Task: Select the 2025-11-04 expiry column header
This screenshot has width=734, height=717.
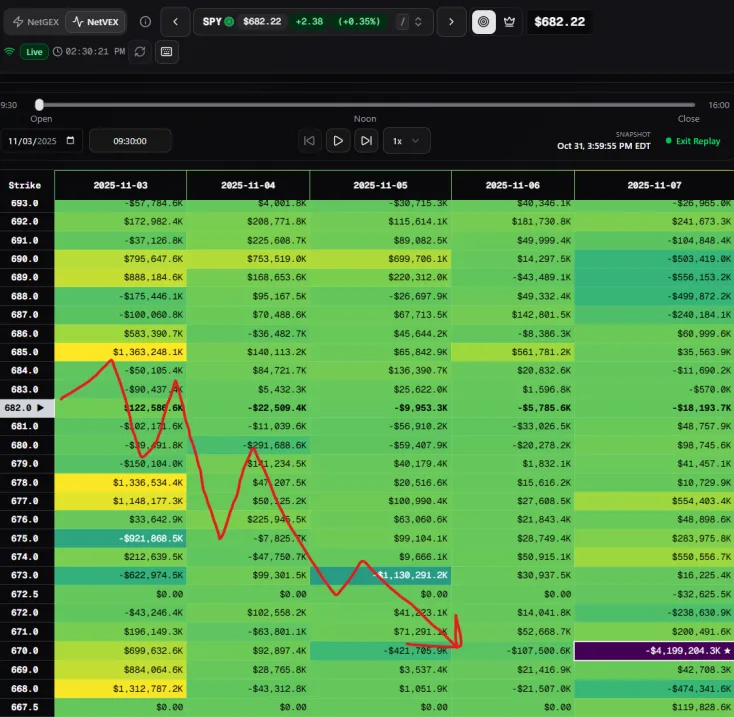Action: pos(248,185)
